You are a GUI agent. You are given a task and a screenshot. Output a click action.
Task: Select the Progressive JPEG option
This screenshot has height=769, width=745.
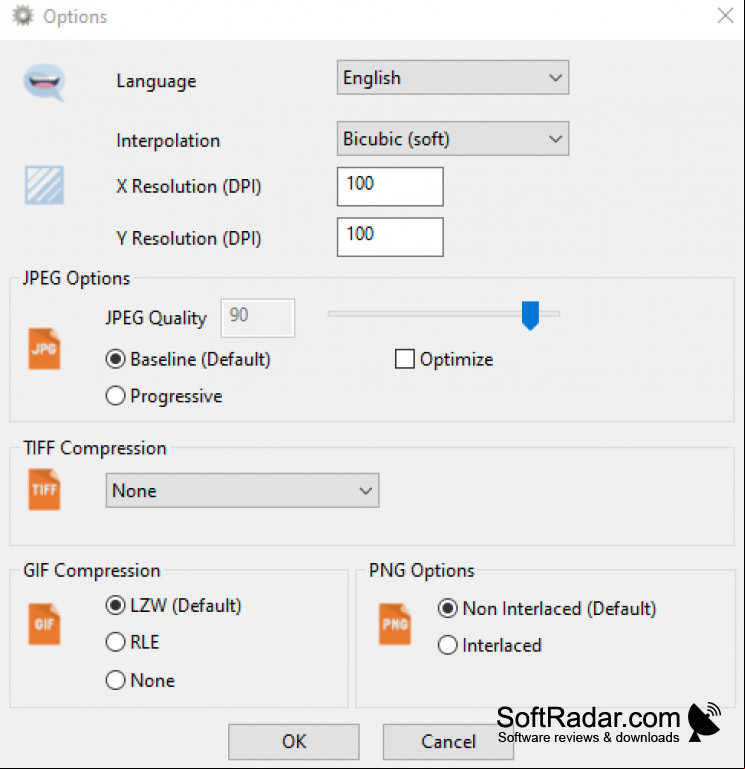(x=164, y=396)
